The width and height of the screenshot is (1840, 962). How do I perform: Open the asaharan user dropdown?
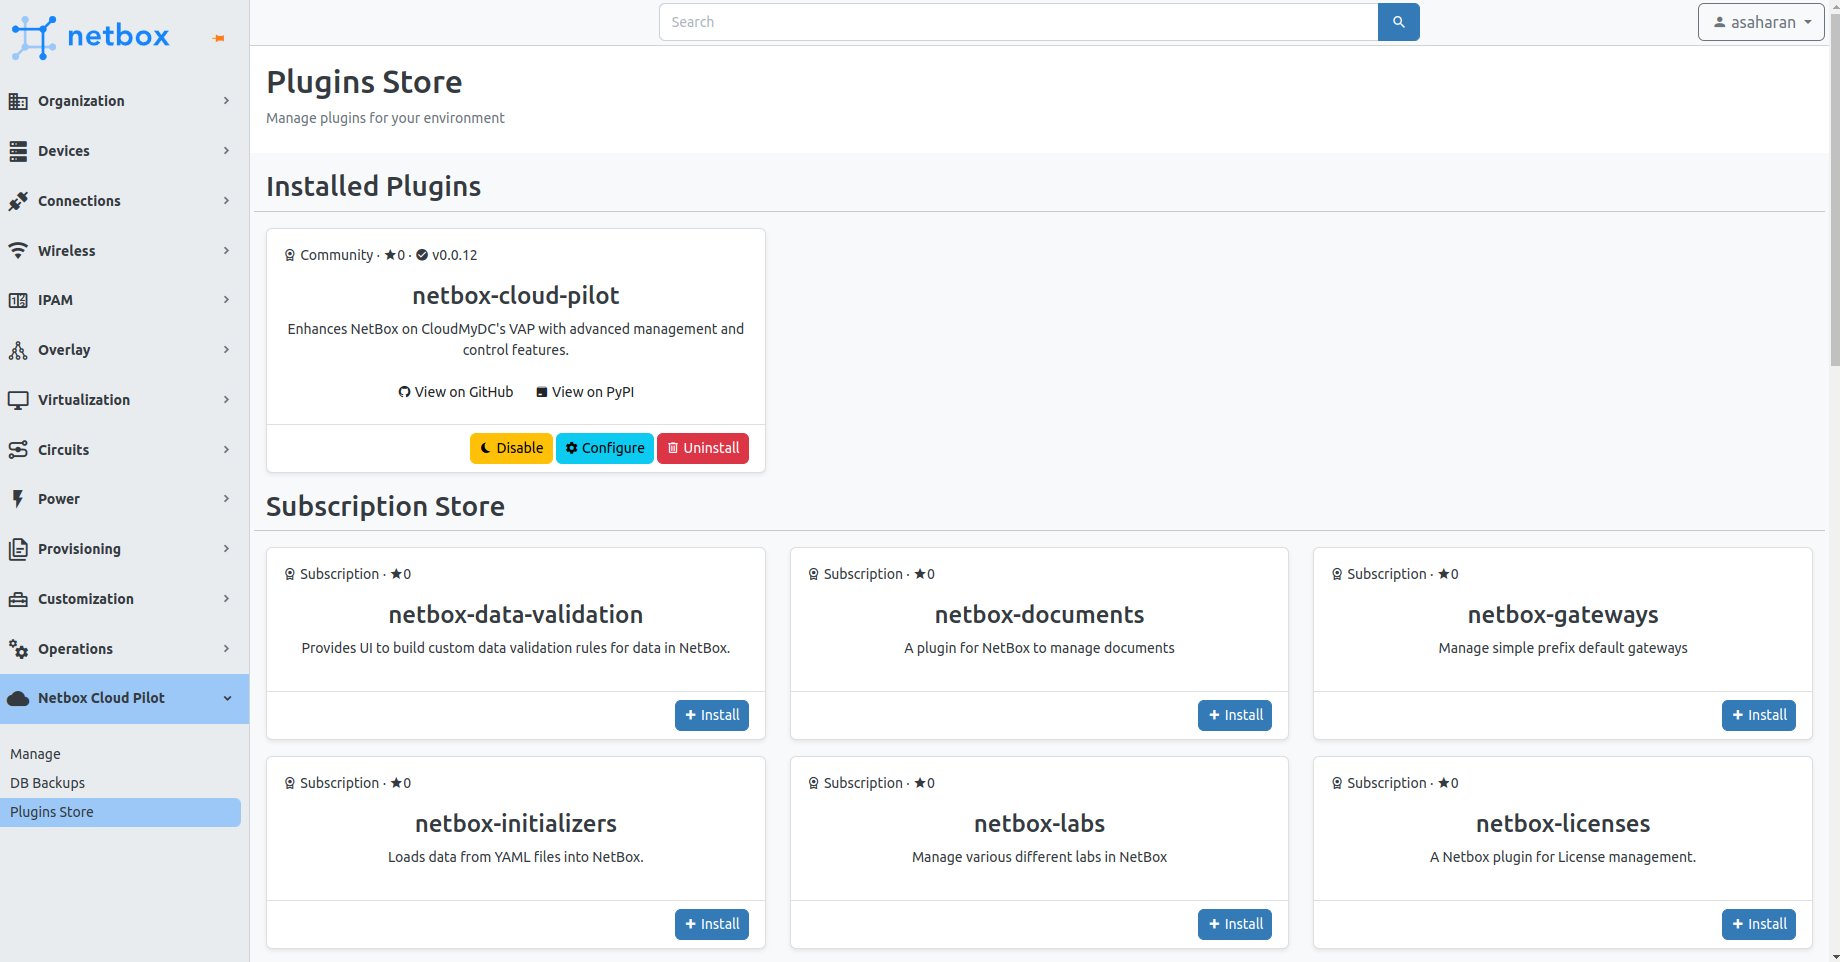pyautogui.click(x=1761, y=22)
